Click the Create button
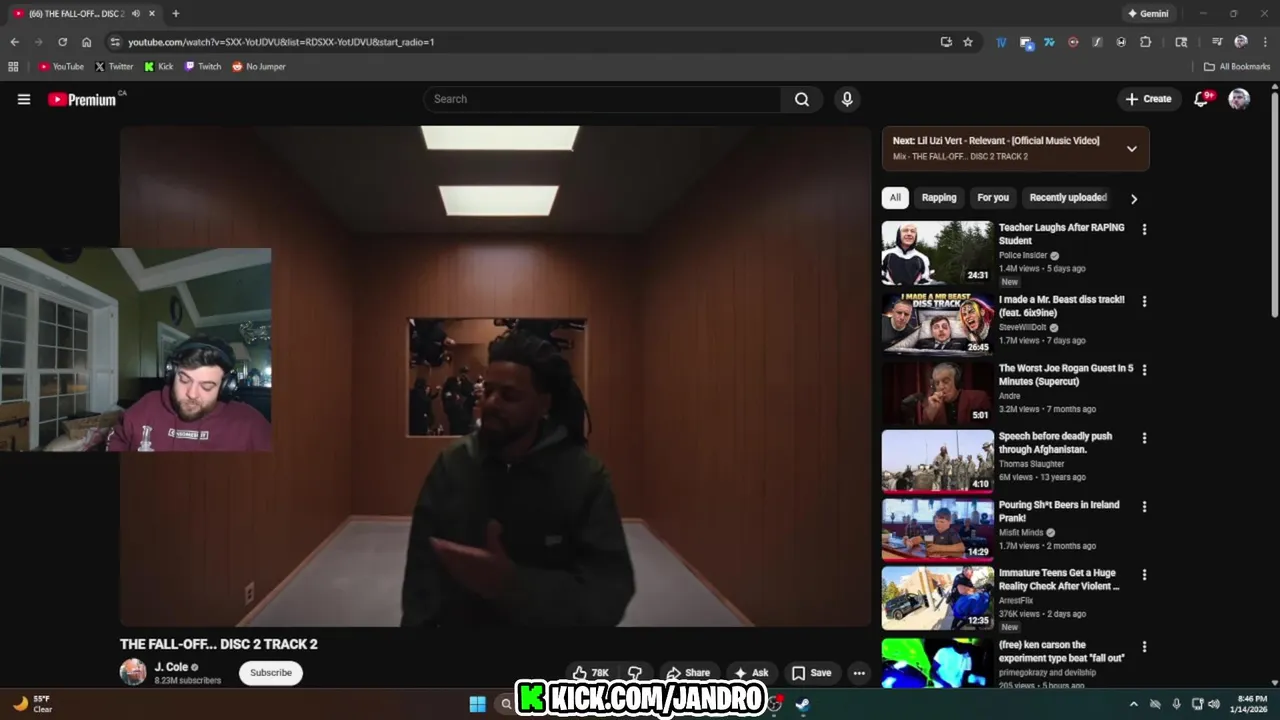The height and width of the screenshot is (720, 1280). (1148, 99)
